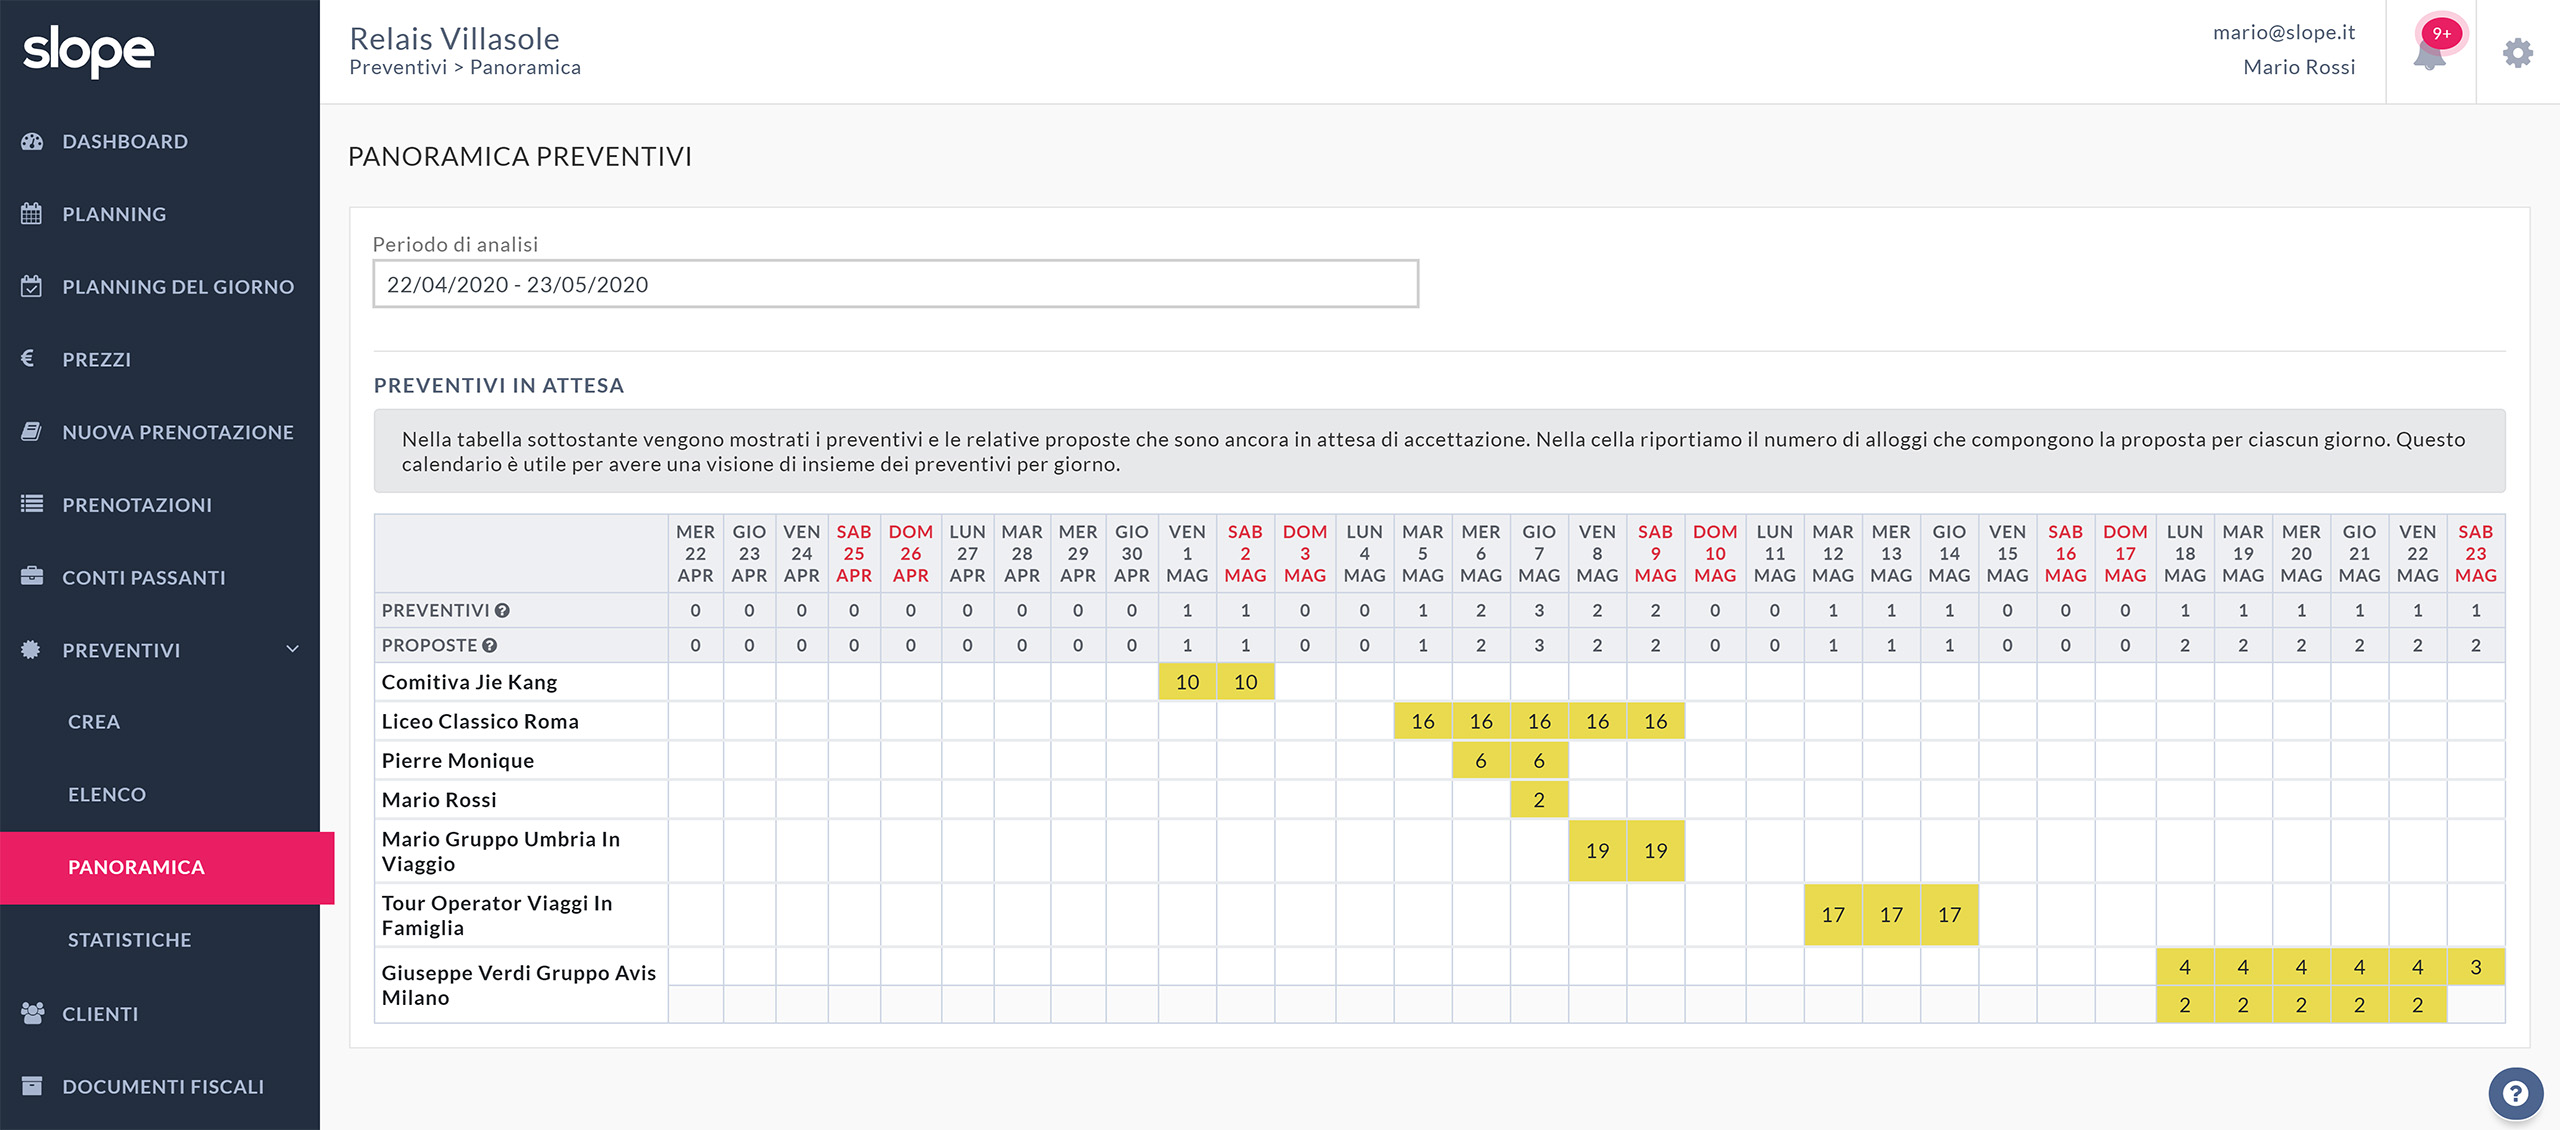Open the Periodo di analisi date range field
This screenshot has height=1130, width=2560.
(895, 284)
